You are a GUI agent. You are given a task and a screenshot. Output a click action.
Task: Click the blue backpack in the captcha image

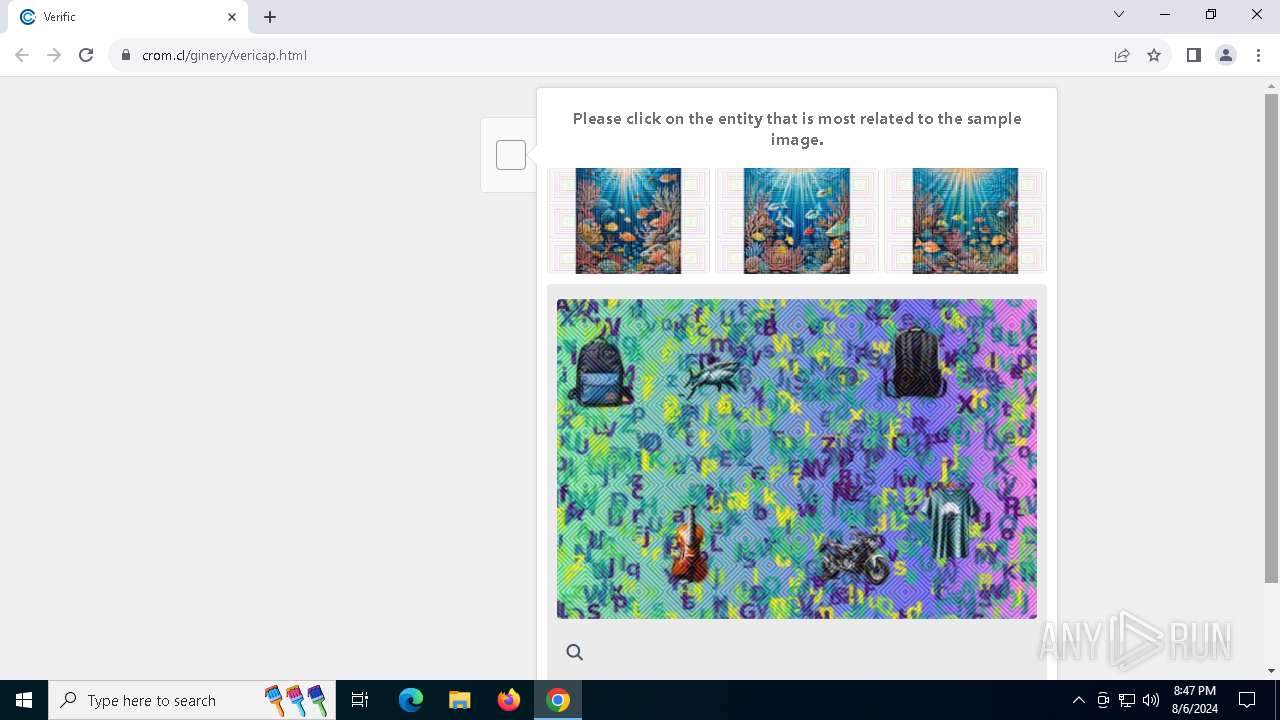(x=600, y=370)
